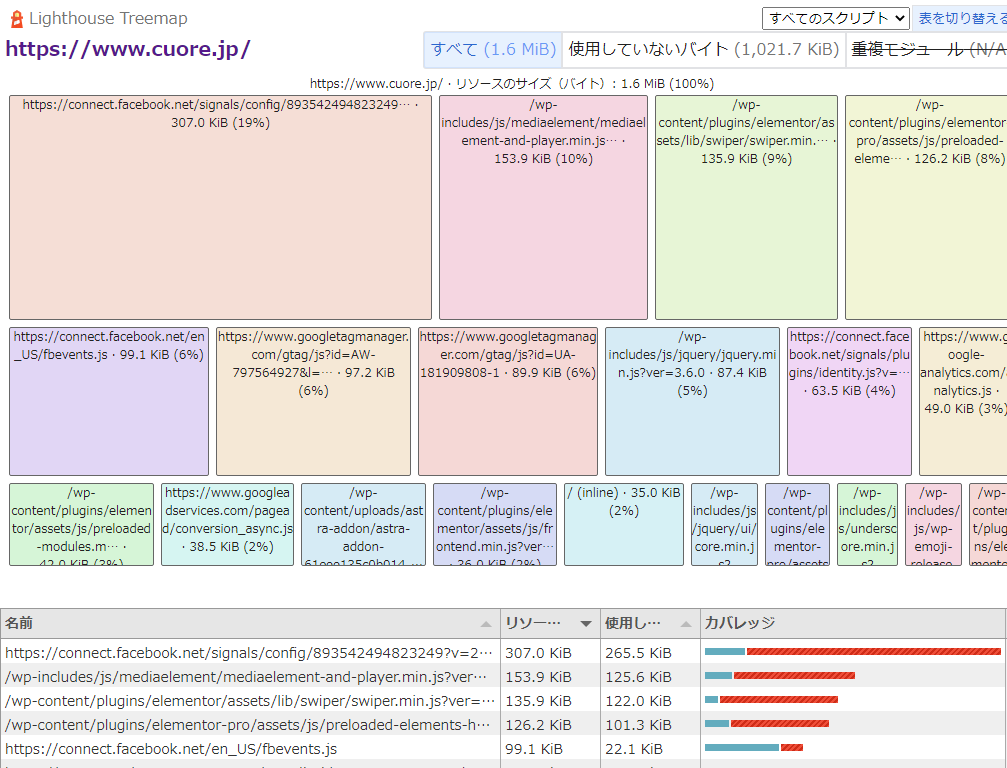
Task: Switch to the すべて (1.6 MiB) tab
Action: 493,49
